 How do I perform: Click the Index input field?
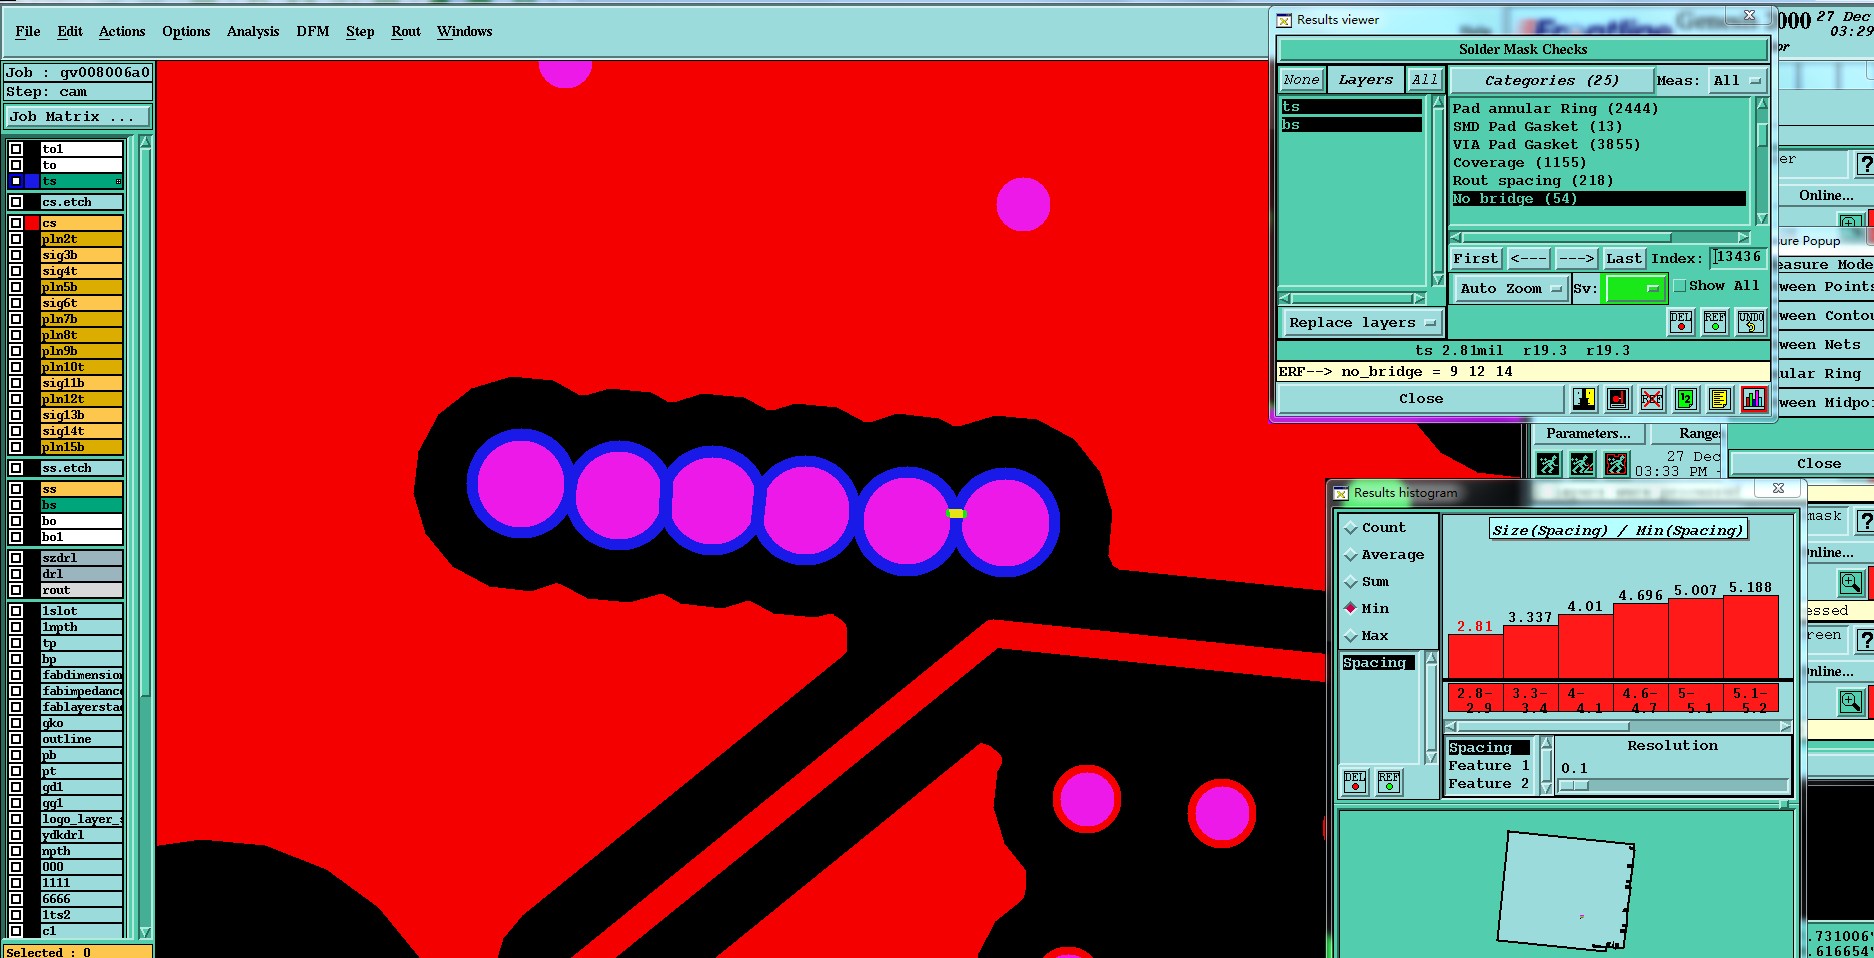tap(1738, 258)
